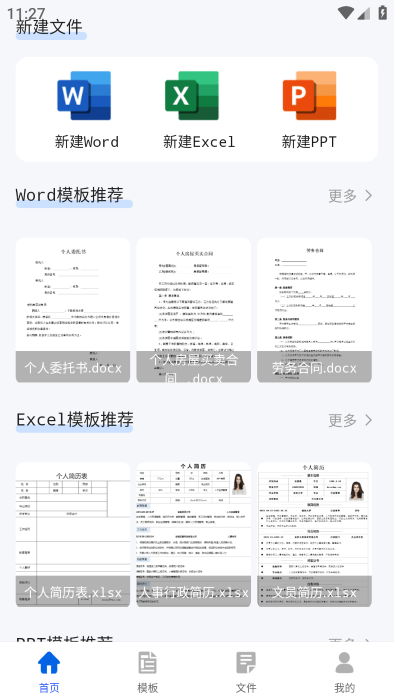Image resolution: width=394 pixels, height=700 pixels.
Task: Switch to the 首页 tab label
Action: pyautogui.click(x=49, y=688)
